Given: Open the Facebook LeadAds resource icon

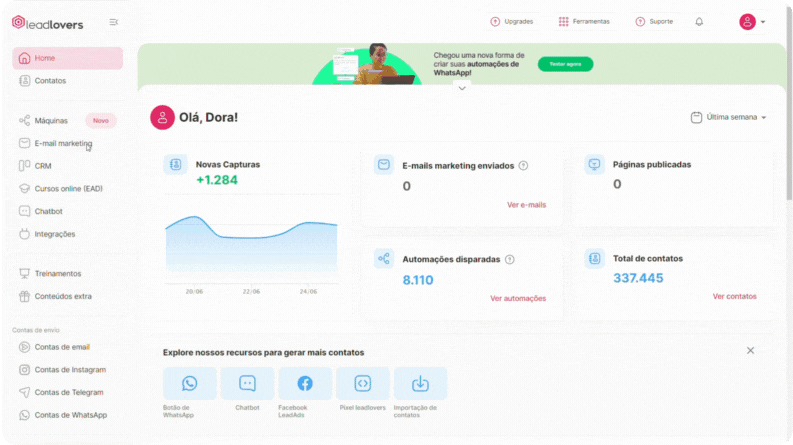Looking at the screenshot, I should point(305,384).
